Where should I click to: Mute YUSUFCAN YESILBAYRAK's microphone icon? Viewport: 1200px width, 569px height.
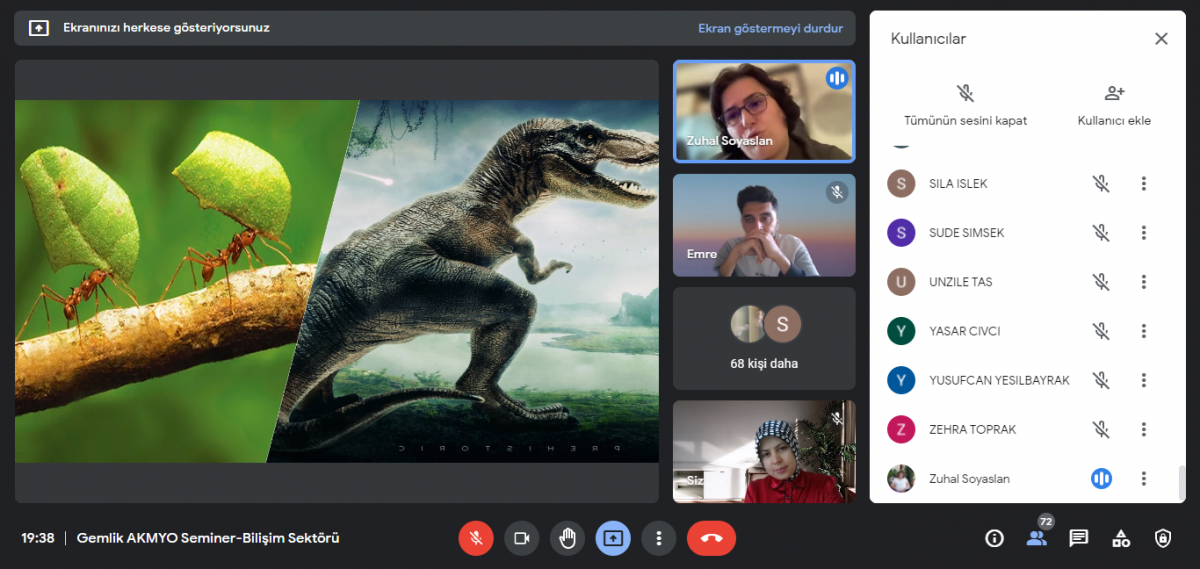point(1101,380)
